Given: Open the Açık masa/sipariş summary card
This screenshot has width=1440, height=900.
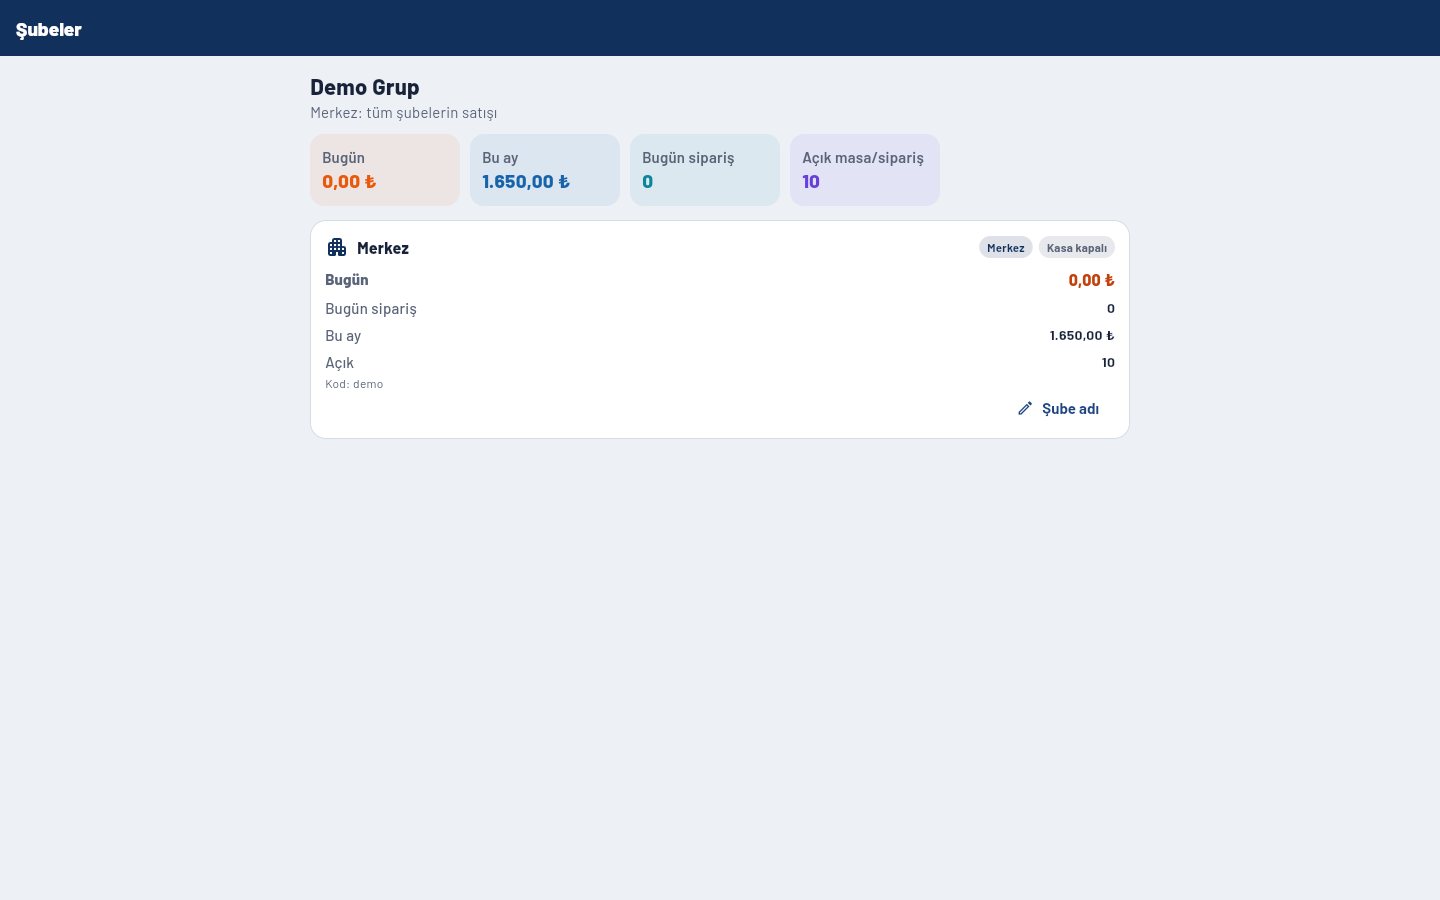Looking at the screenshot, I should (865, 170).
